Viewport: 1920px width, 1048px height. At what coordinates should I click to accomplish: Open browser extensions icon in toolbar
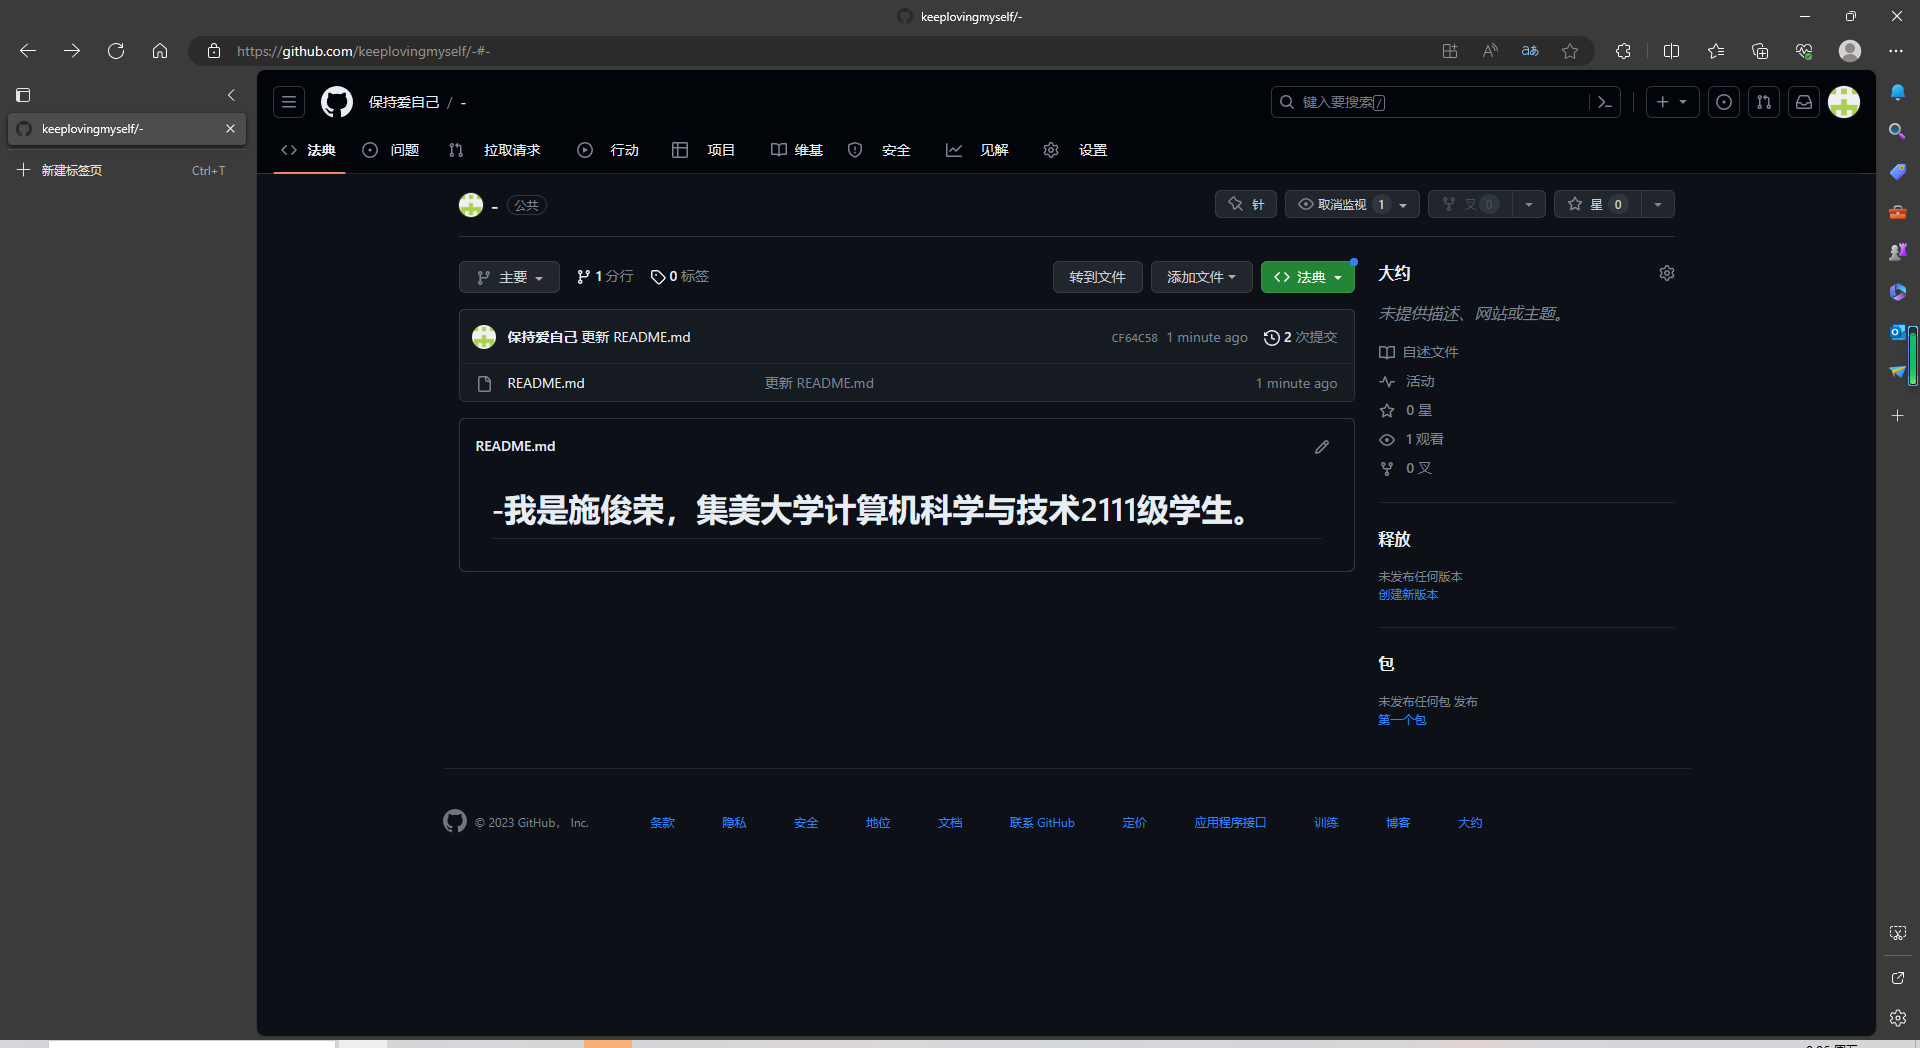coord(1623,50)
